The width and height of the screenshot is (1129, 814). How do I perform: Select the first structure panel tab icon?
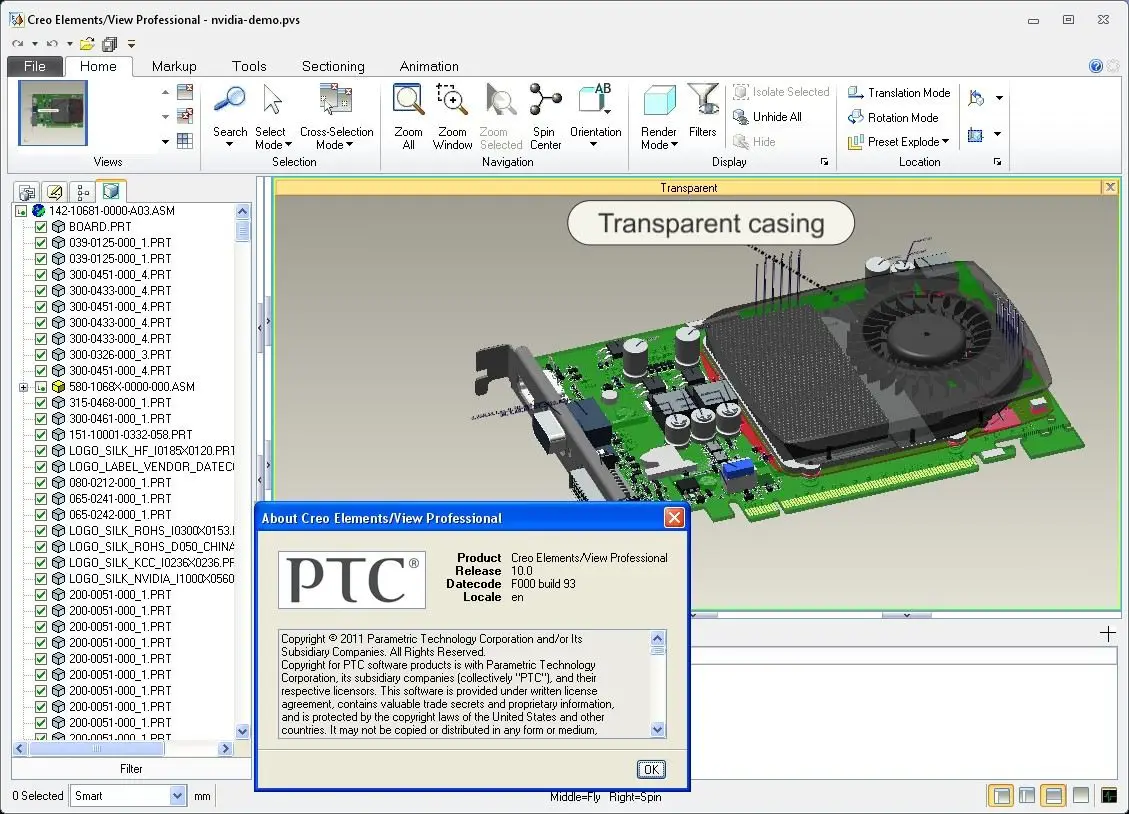tap(27, 192)
